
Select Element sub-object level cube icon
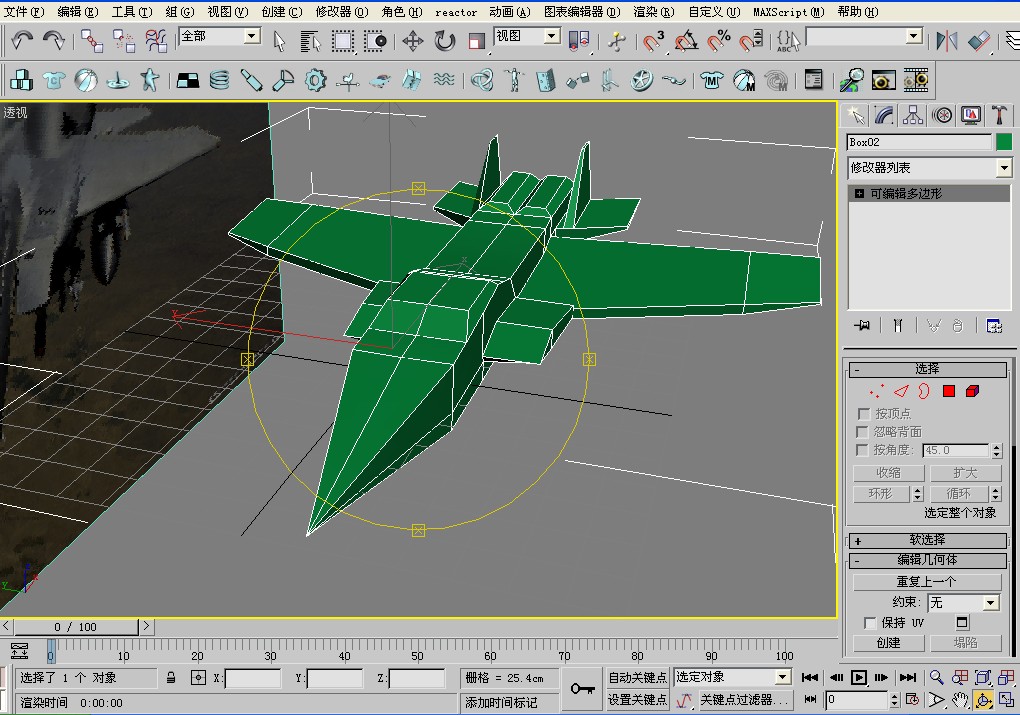point(973,391)
